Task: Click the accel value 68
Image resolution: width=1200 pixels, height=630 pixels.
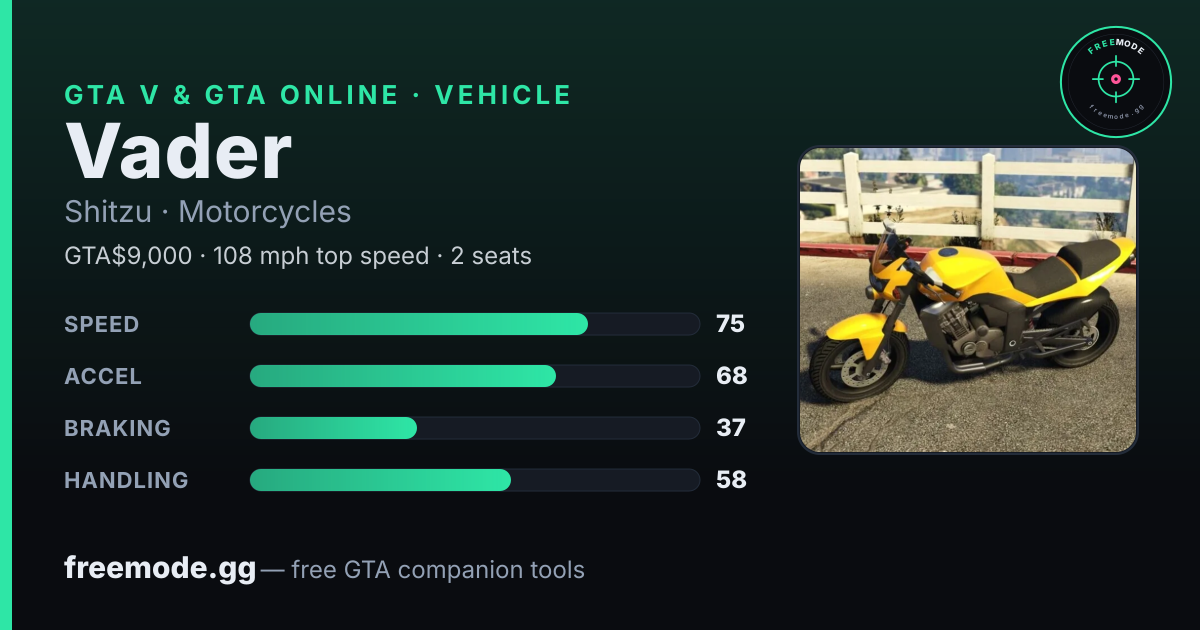Action: [x=731, y=376]
